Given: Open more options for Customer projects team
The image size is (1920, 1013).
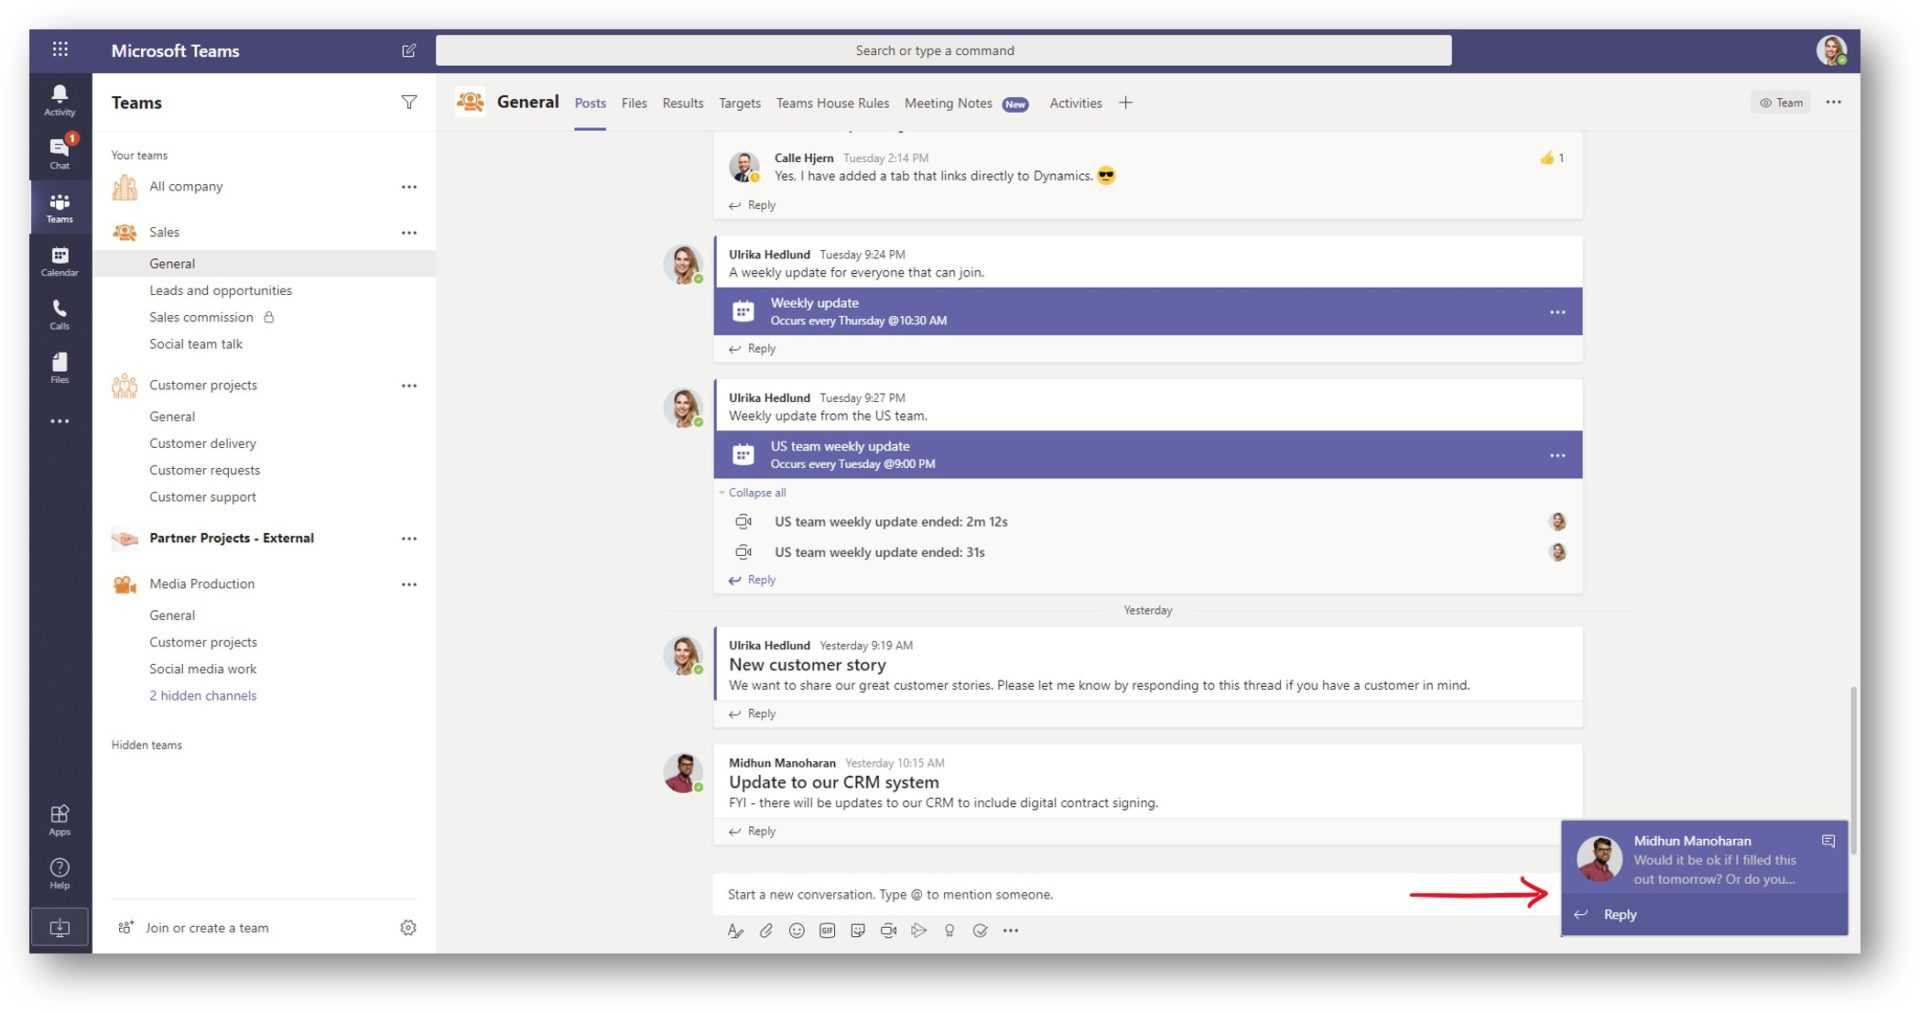Looking at the screenshot, I should coord(409,385).
